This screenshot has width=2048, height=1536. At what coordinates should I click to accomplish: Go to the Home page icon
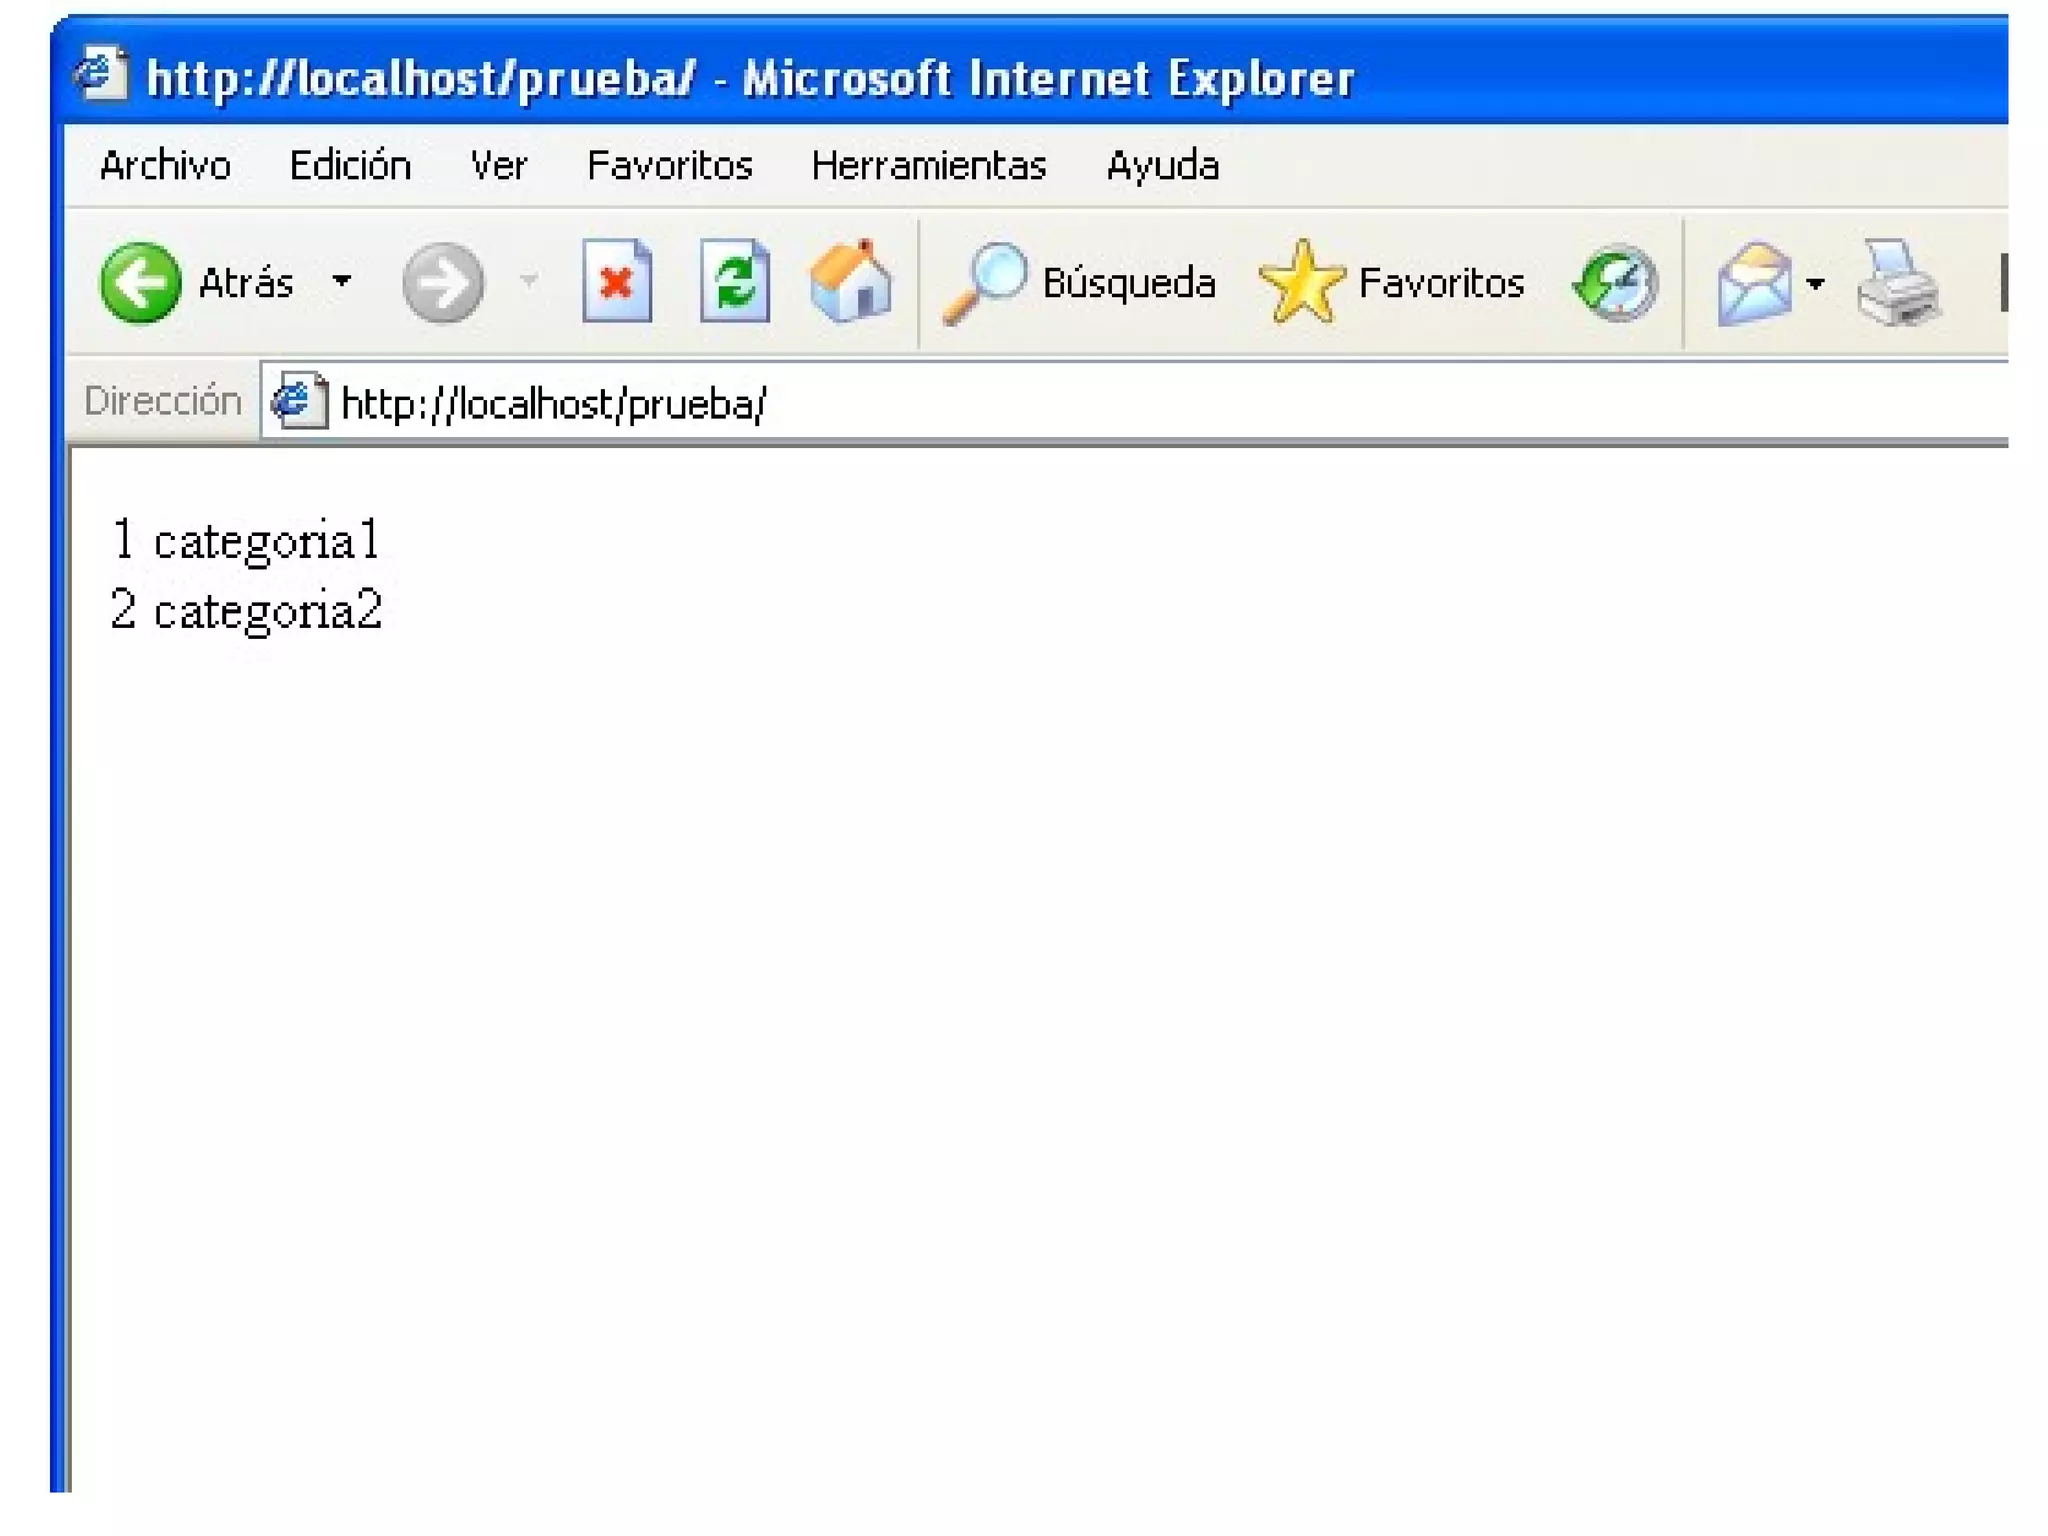coord(851,283)
